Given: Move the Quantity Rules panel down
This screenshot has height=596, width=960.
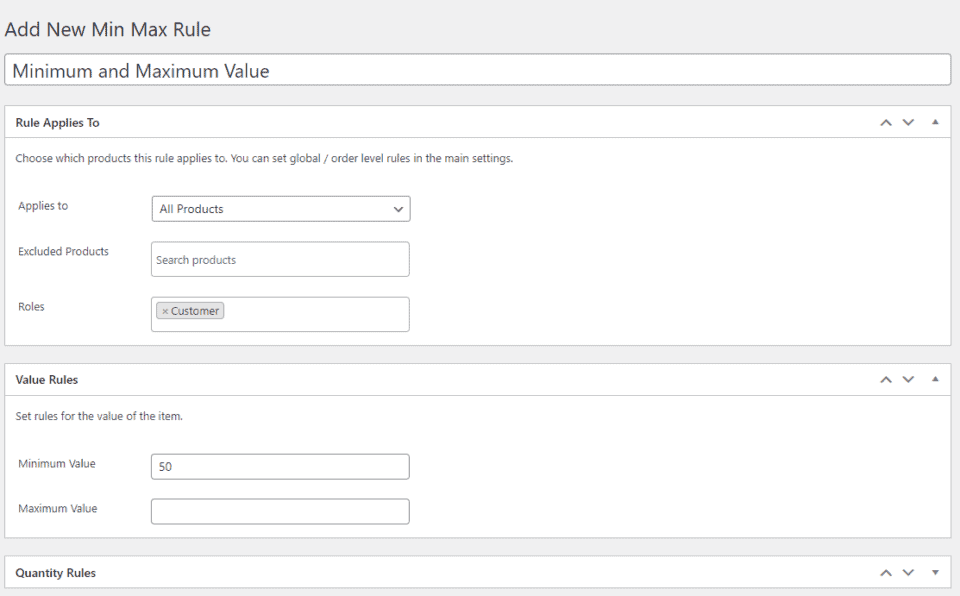Looking at the screenshot, I should [908, 572].
